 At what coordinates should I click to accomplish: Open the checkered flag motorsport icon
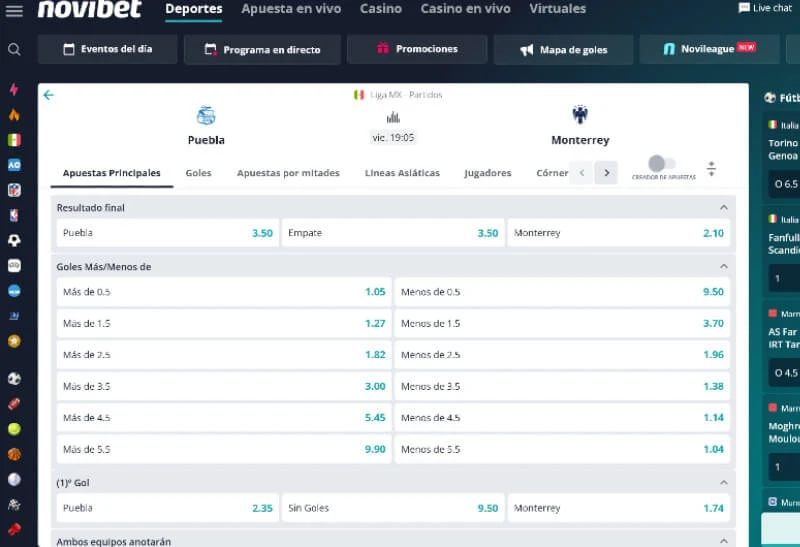14,504
